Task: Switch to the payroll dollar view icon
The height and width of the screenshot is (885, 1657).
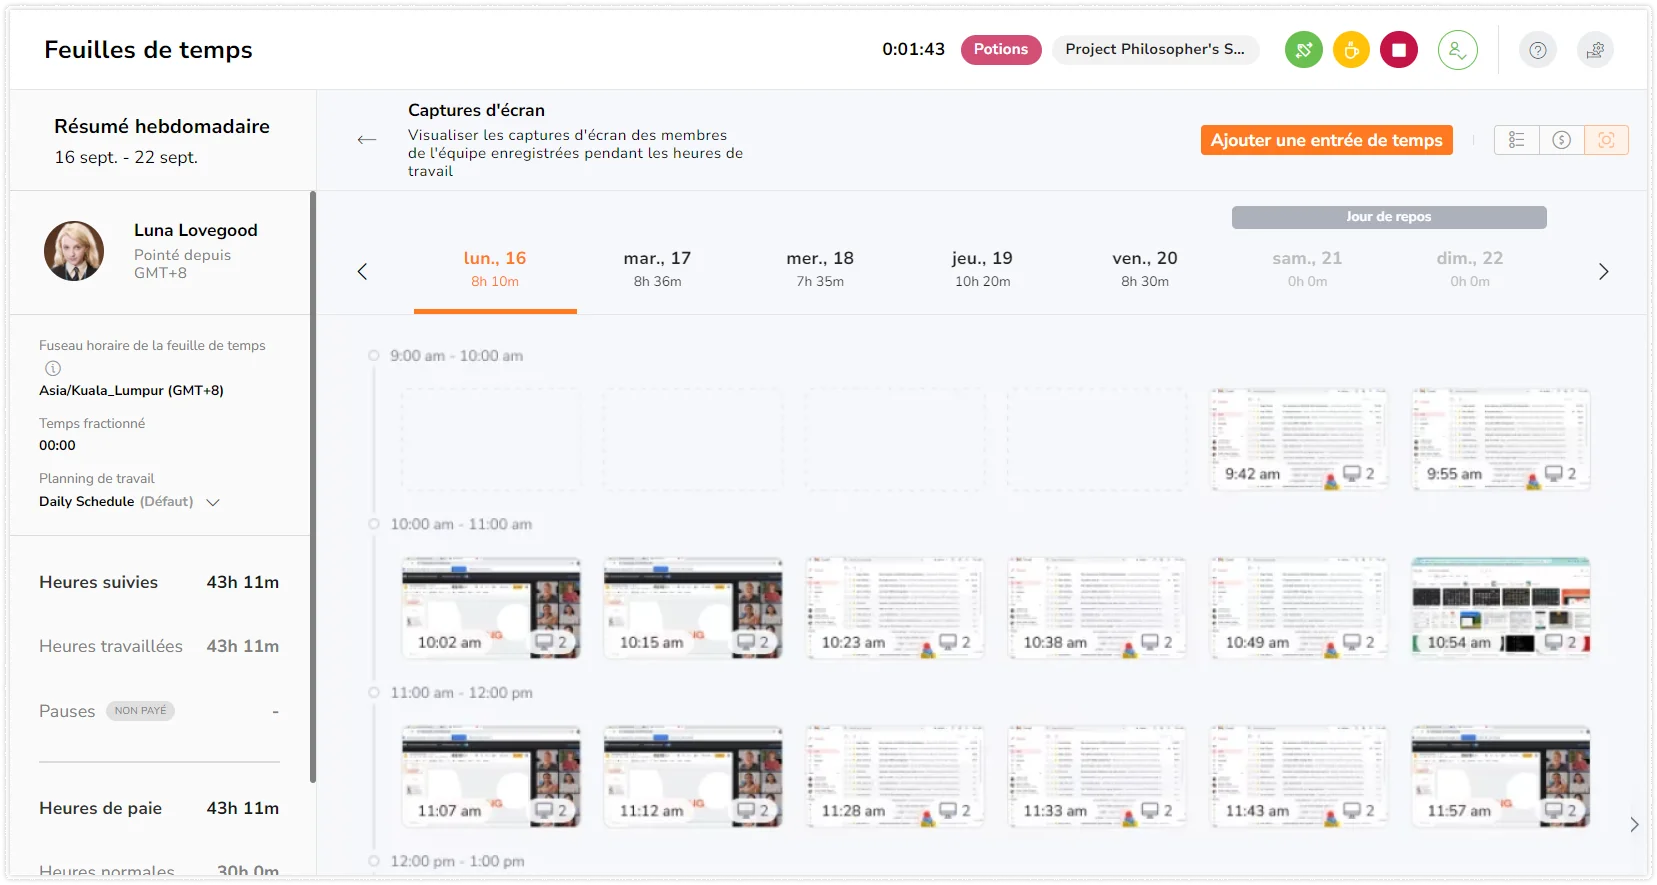Action: click(1561, 140)
